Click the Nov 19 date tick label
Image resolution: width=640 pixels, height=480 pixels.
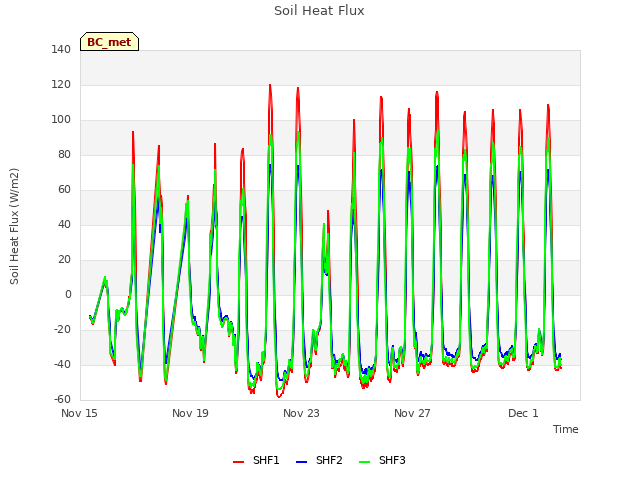coord(190,413)
